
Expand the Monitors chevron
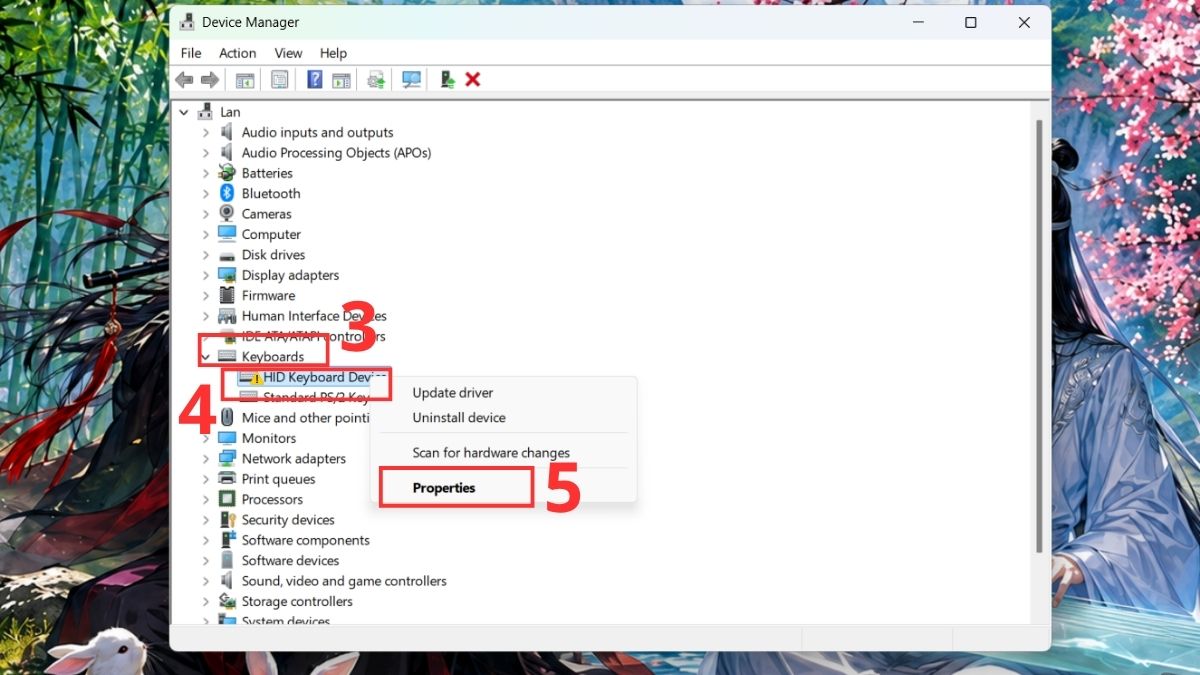(206, 438)
